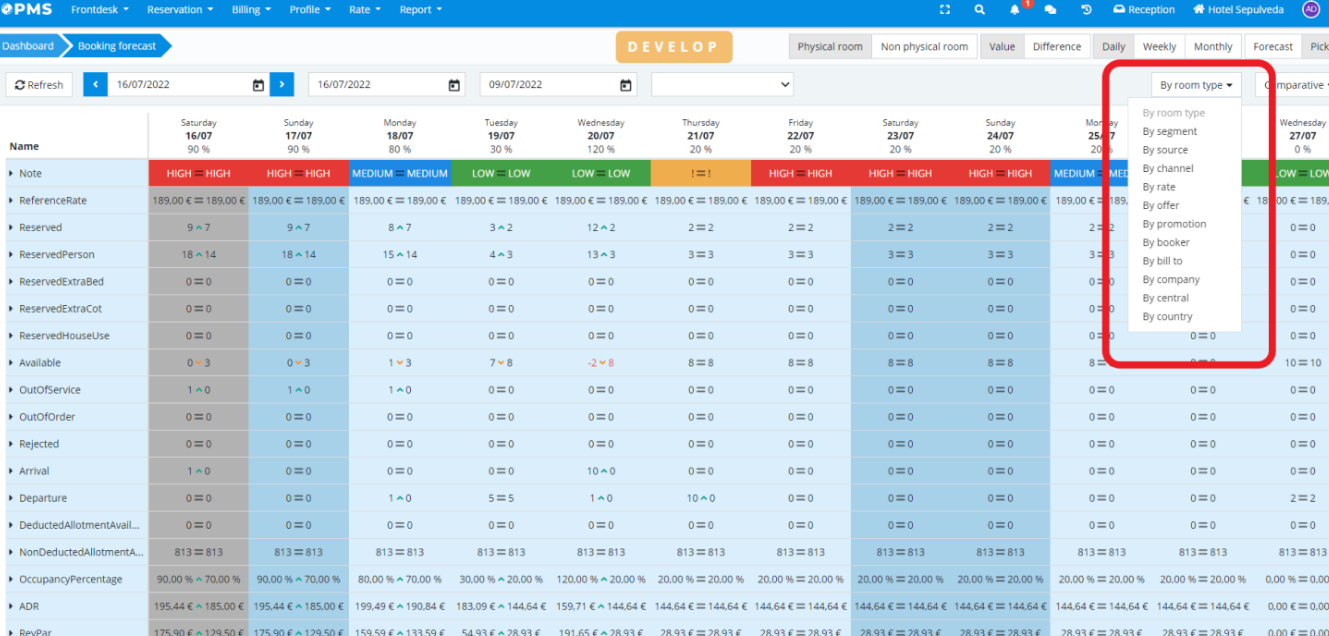Click the Refresh button
1329x636 pixels.
[x=39, y=85]
